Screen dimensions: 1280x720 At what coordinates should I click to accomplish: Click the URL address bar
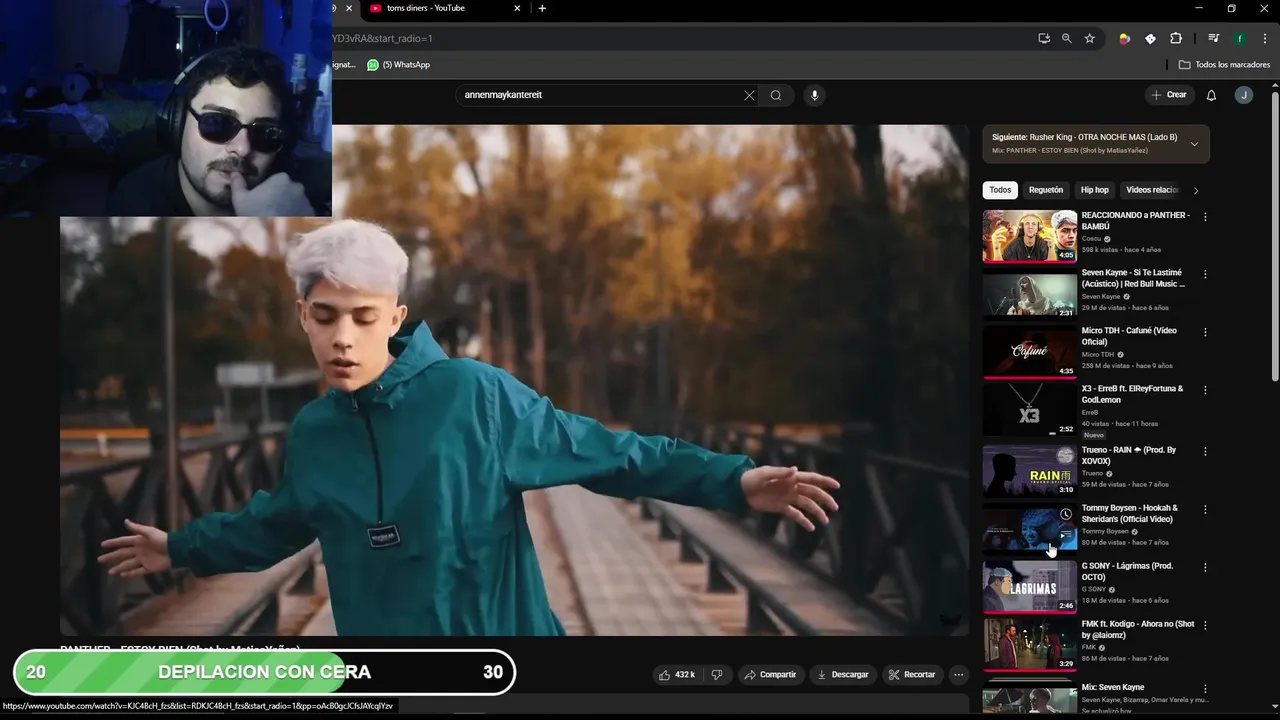click(680, 38)
